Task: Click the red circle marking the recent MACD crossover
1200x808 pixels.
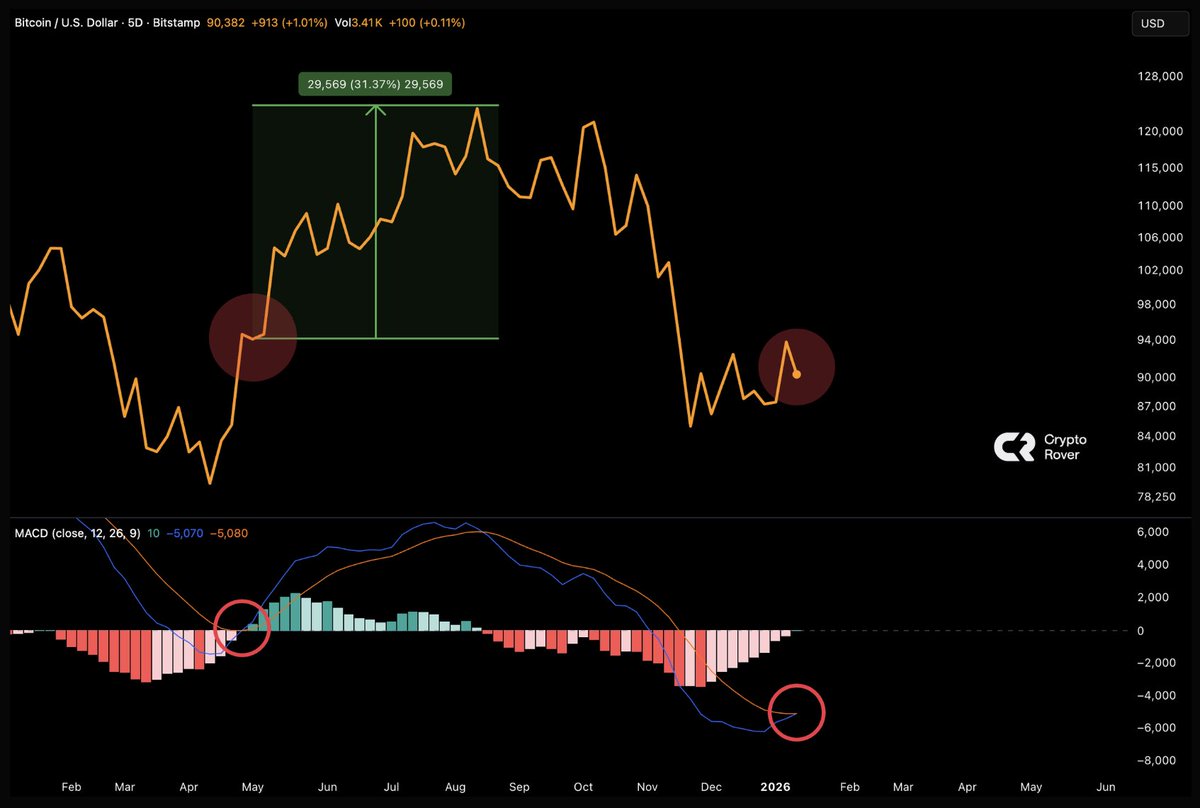Action: click(x=797, y=712)
